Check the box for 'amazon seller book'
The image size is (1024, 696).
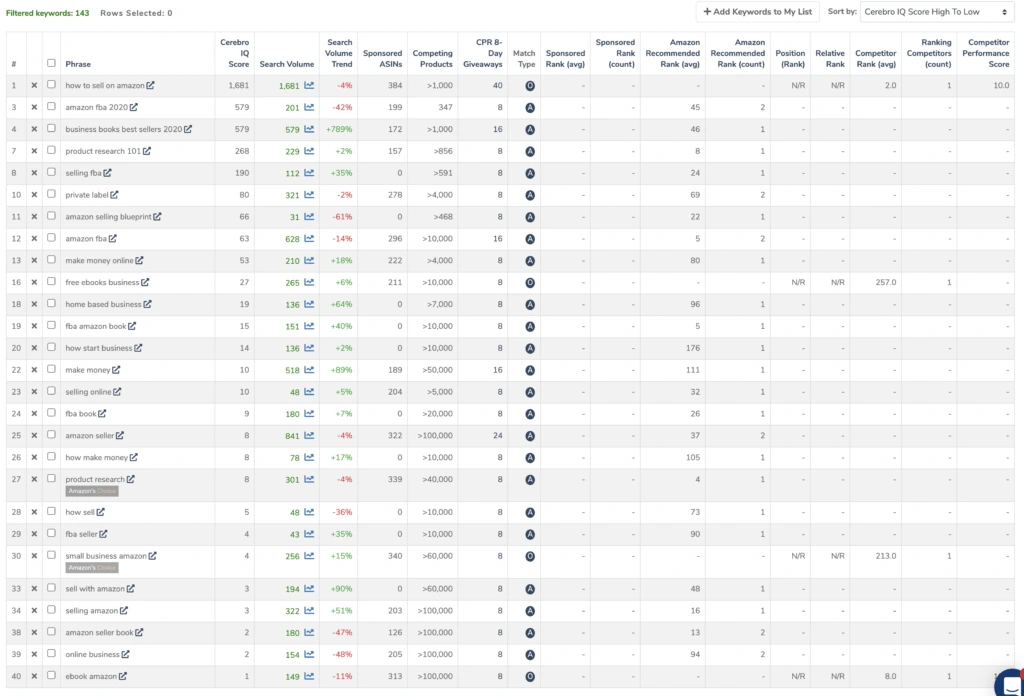tap(51, 632)
